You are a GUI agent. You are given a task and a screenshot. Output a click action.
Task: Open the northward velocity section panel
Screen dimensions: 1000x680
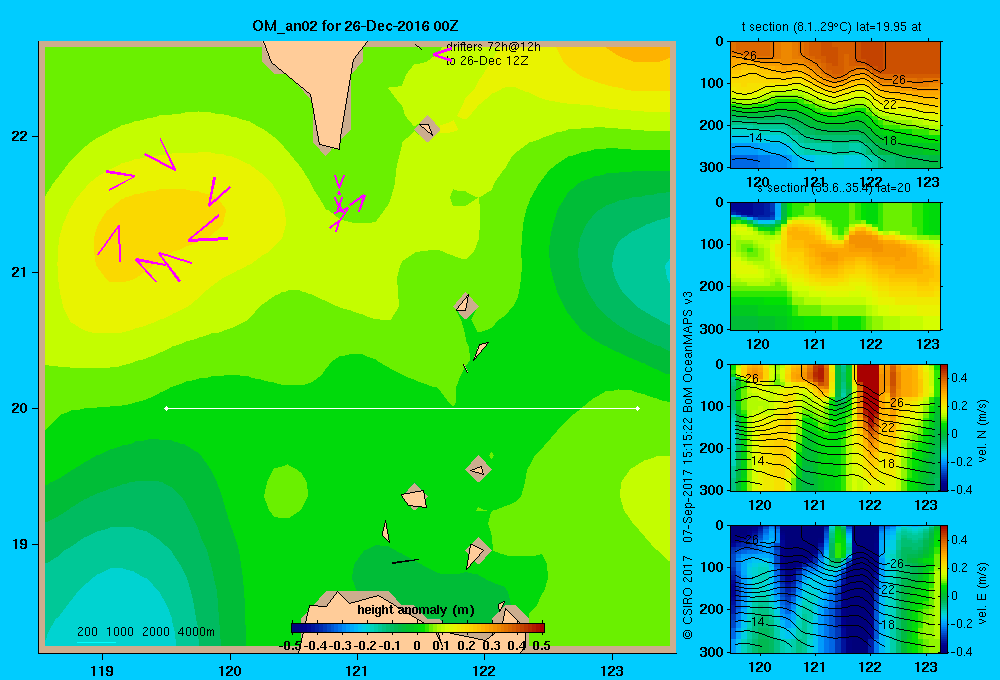pos(834,427)
